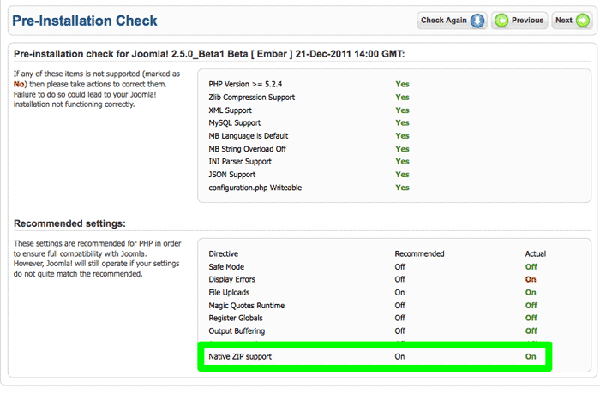Click the green Previous arrow icon
The image size is (600, 393).
(x=501, y=20)
